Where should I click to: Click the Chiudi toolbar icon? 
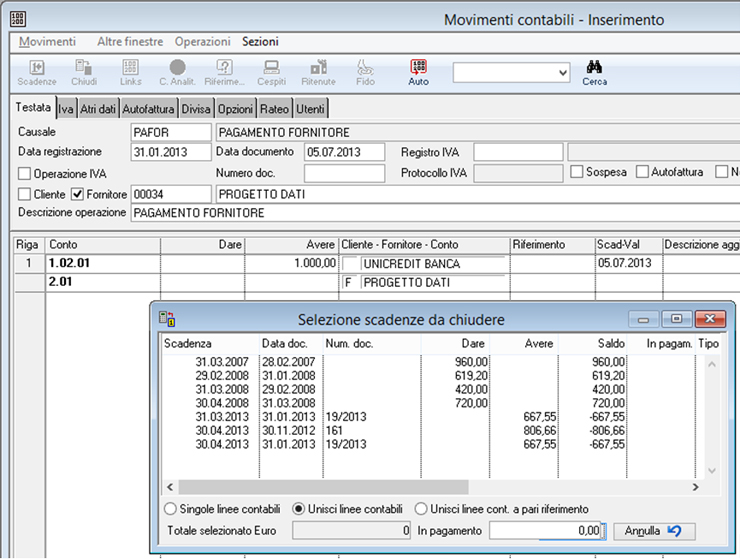click(x=84, y=72)
